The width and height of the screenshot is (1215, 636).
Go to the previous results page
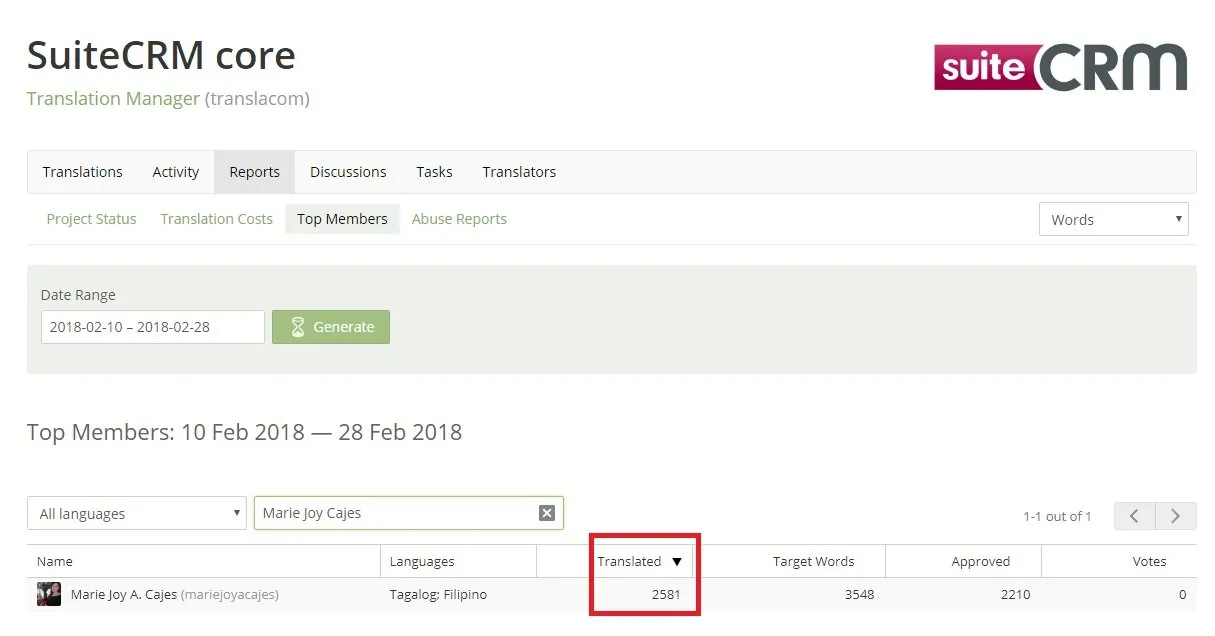click(1134, 516)
